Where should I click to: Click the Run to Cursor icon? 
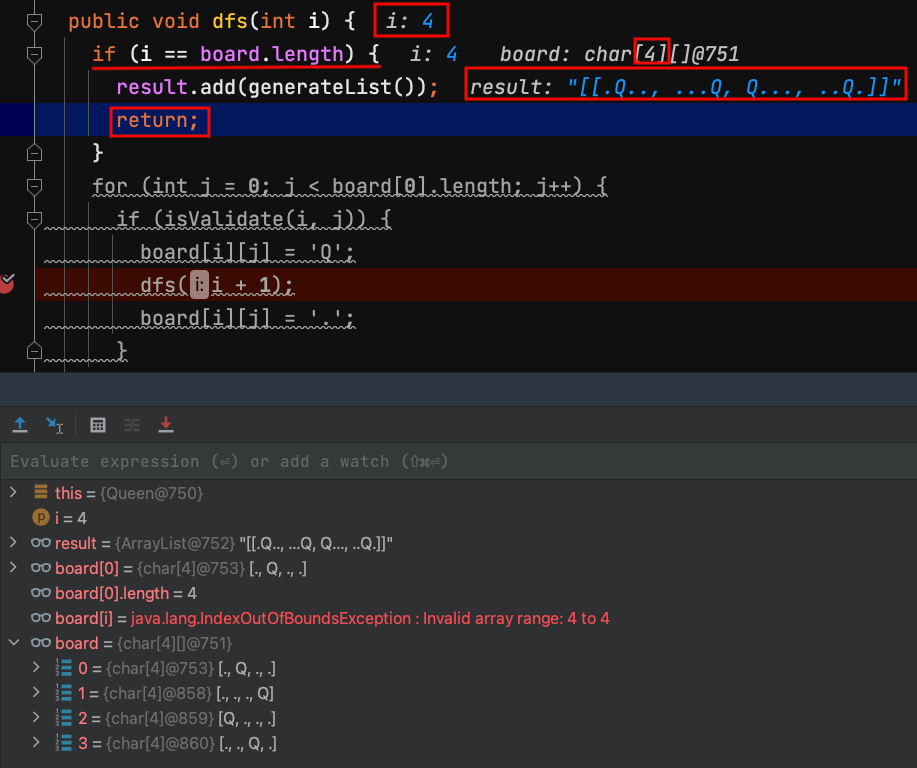(x=55, y=425)
